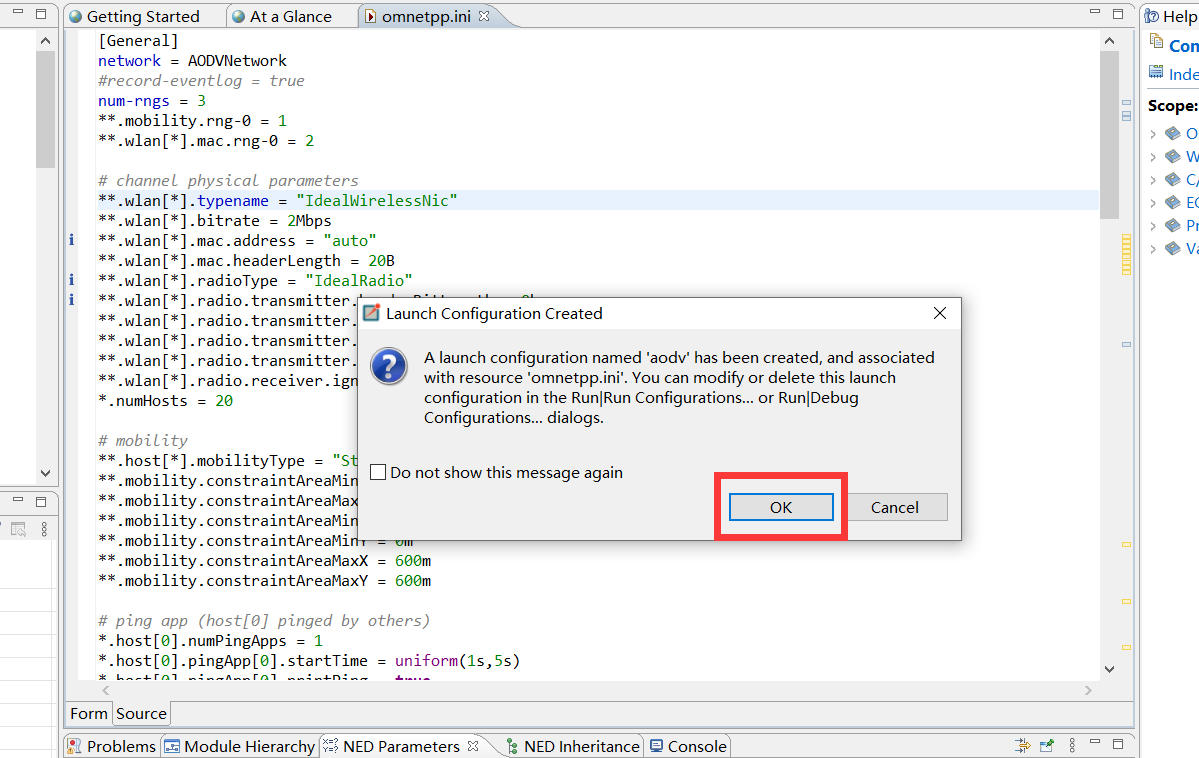Open the NED Parameters view menu (three dots)

click(1072, 744)
